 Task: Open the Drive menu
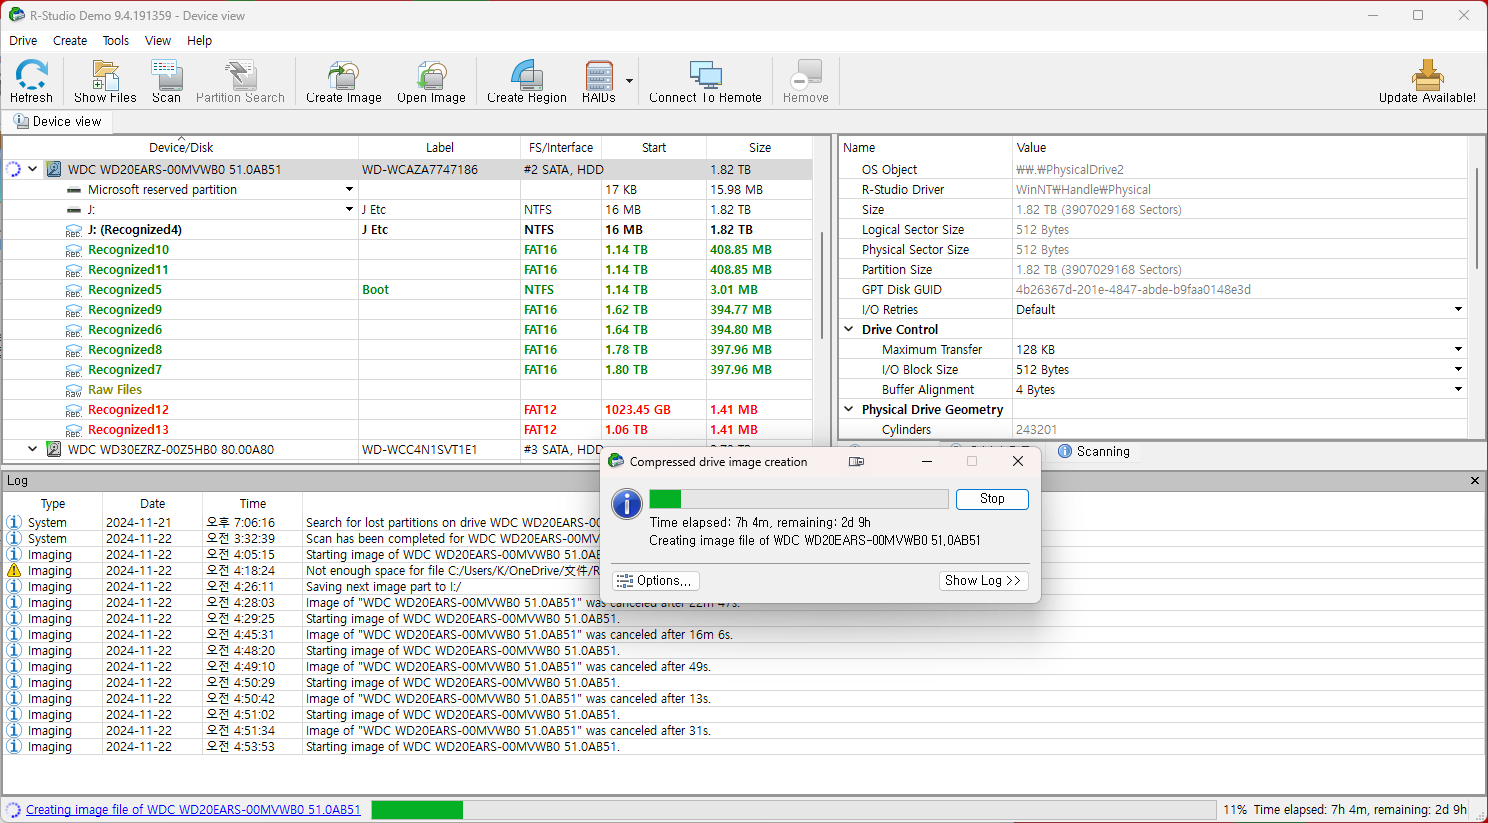tap(23, 41)
